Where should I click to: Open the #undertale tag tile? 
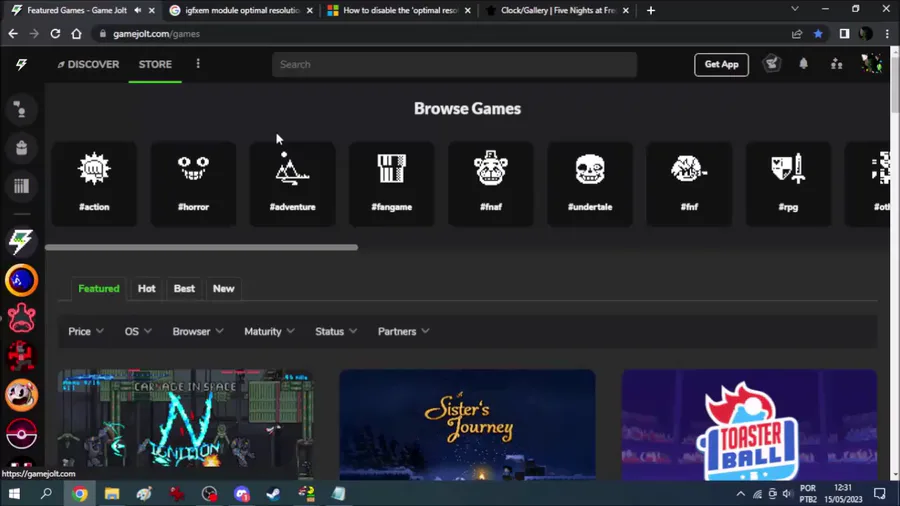[x=590, y=184]
